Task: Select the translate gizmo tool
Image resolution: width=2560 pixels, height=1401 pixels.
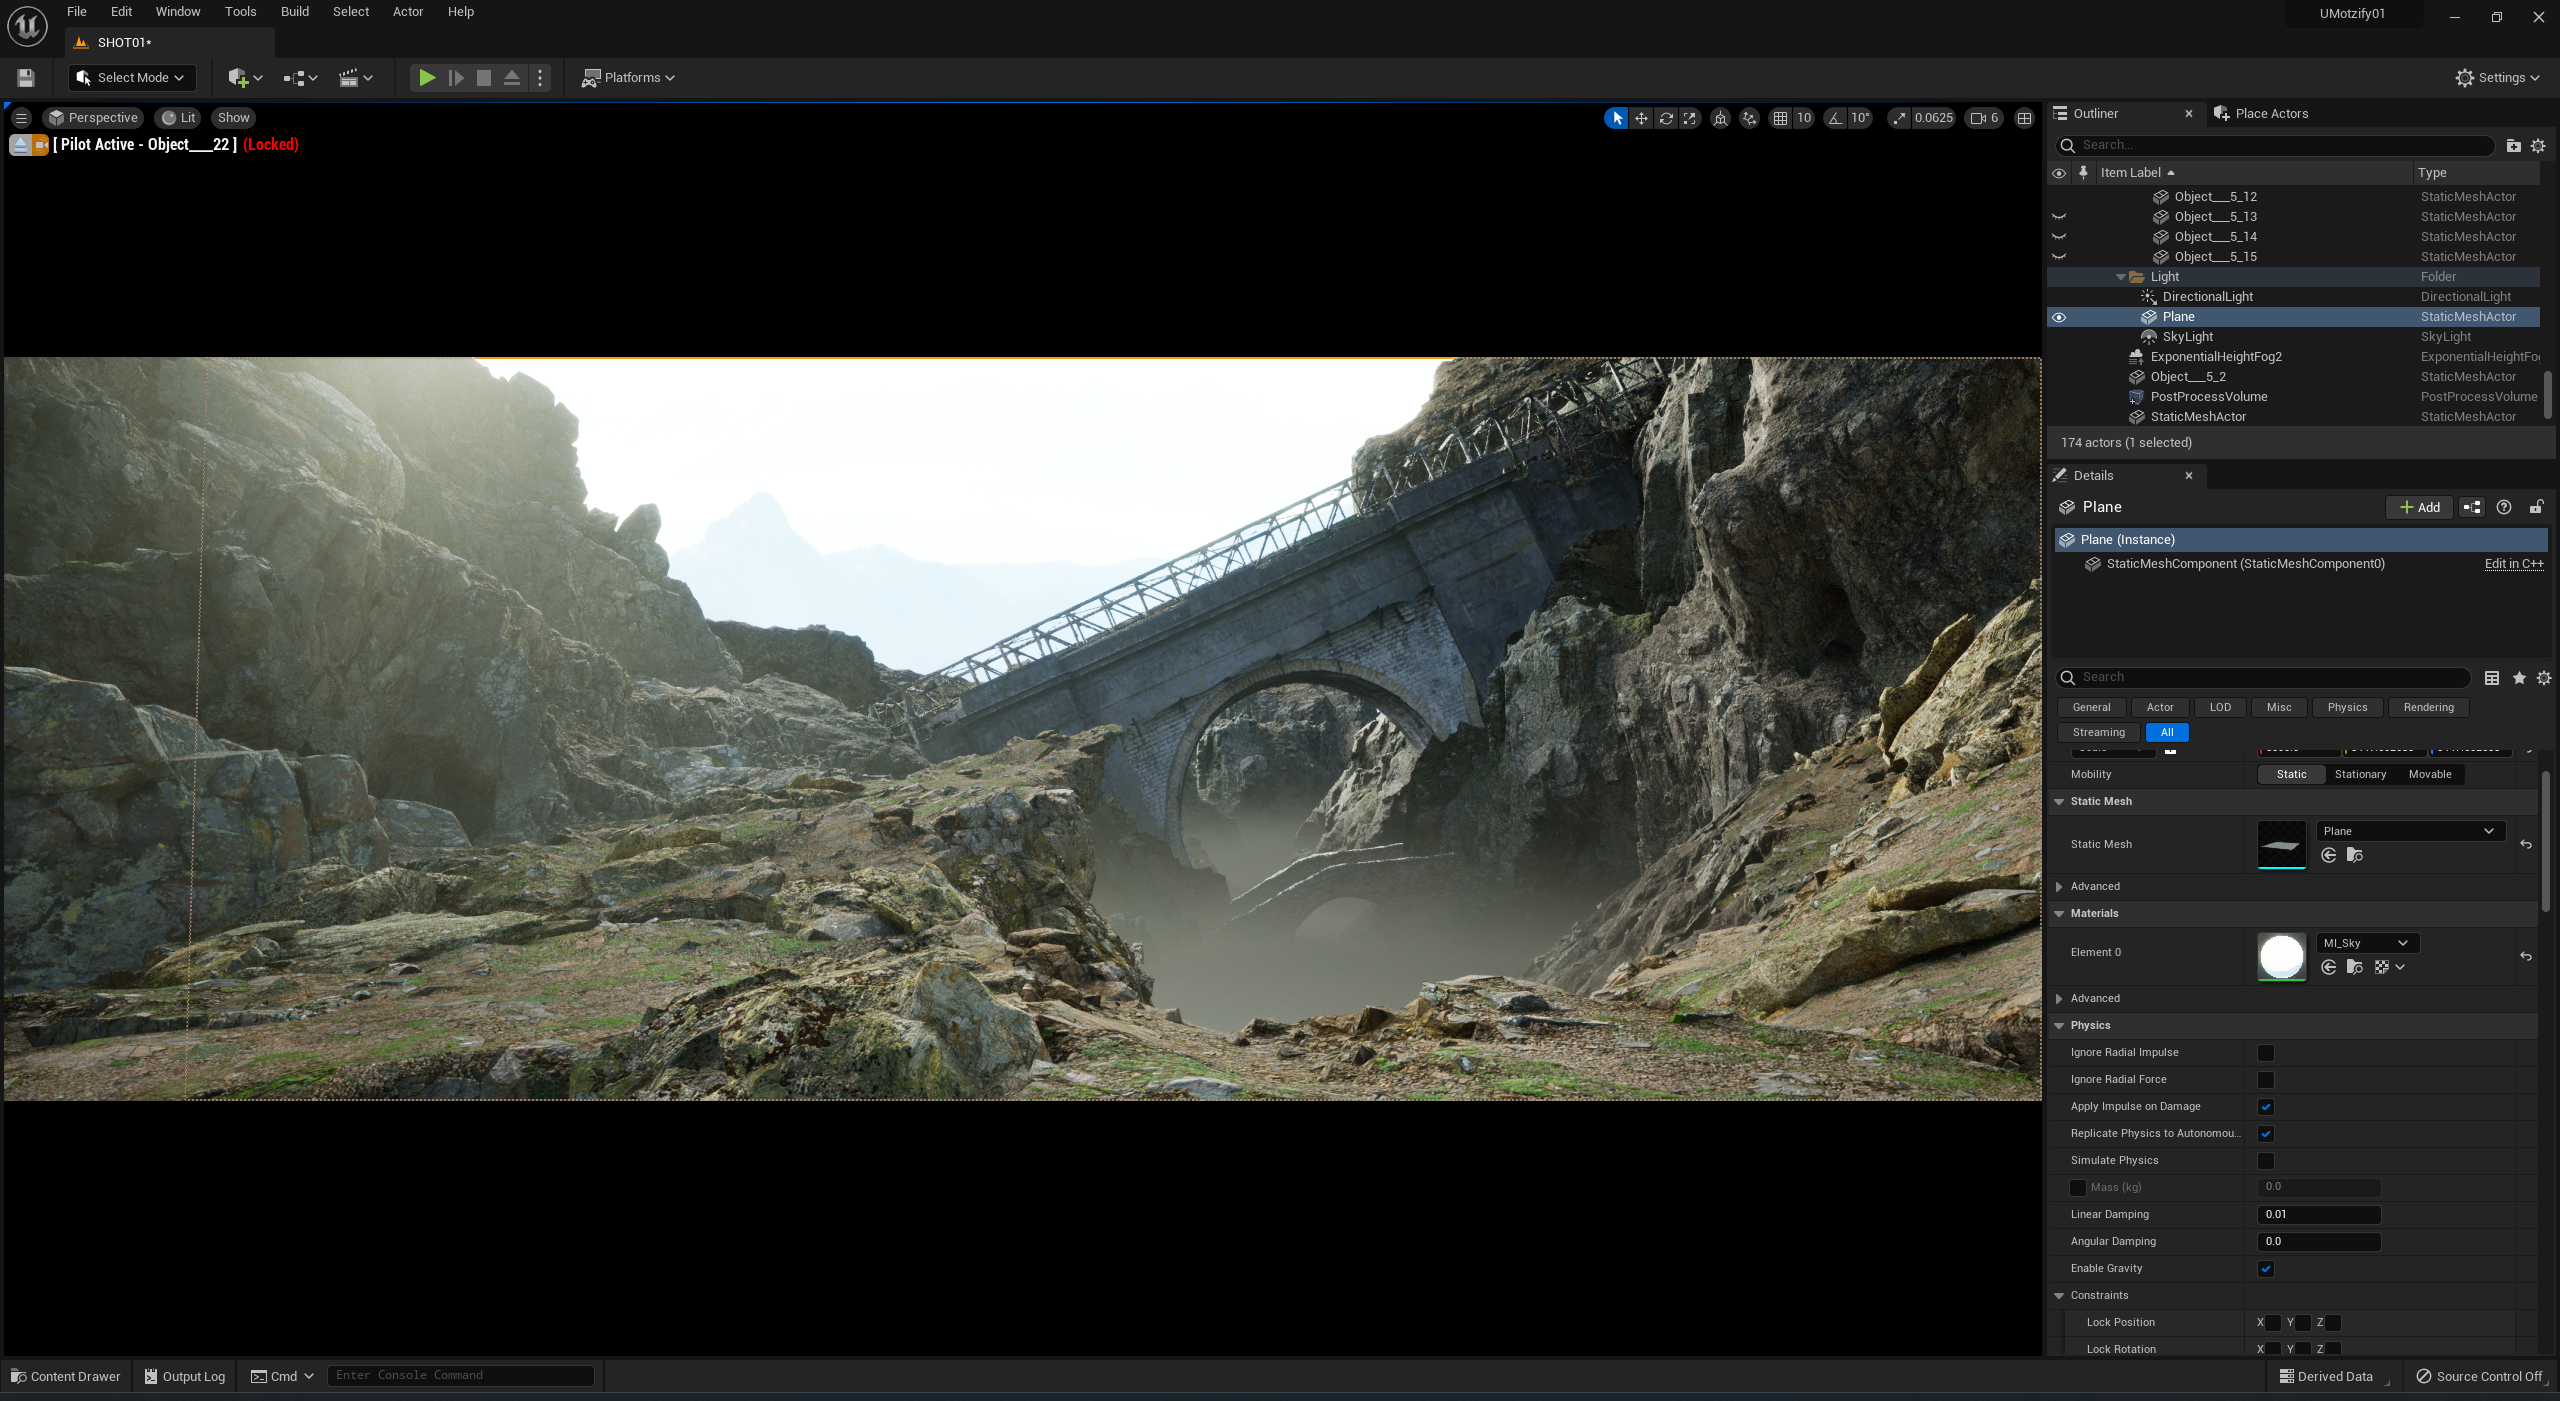Action: [x=1641, y=118]
